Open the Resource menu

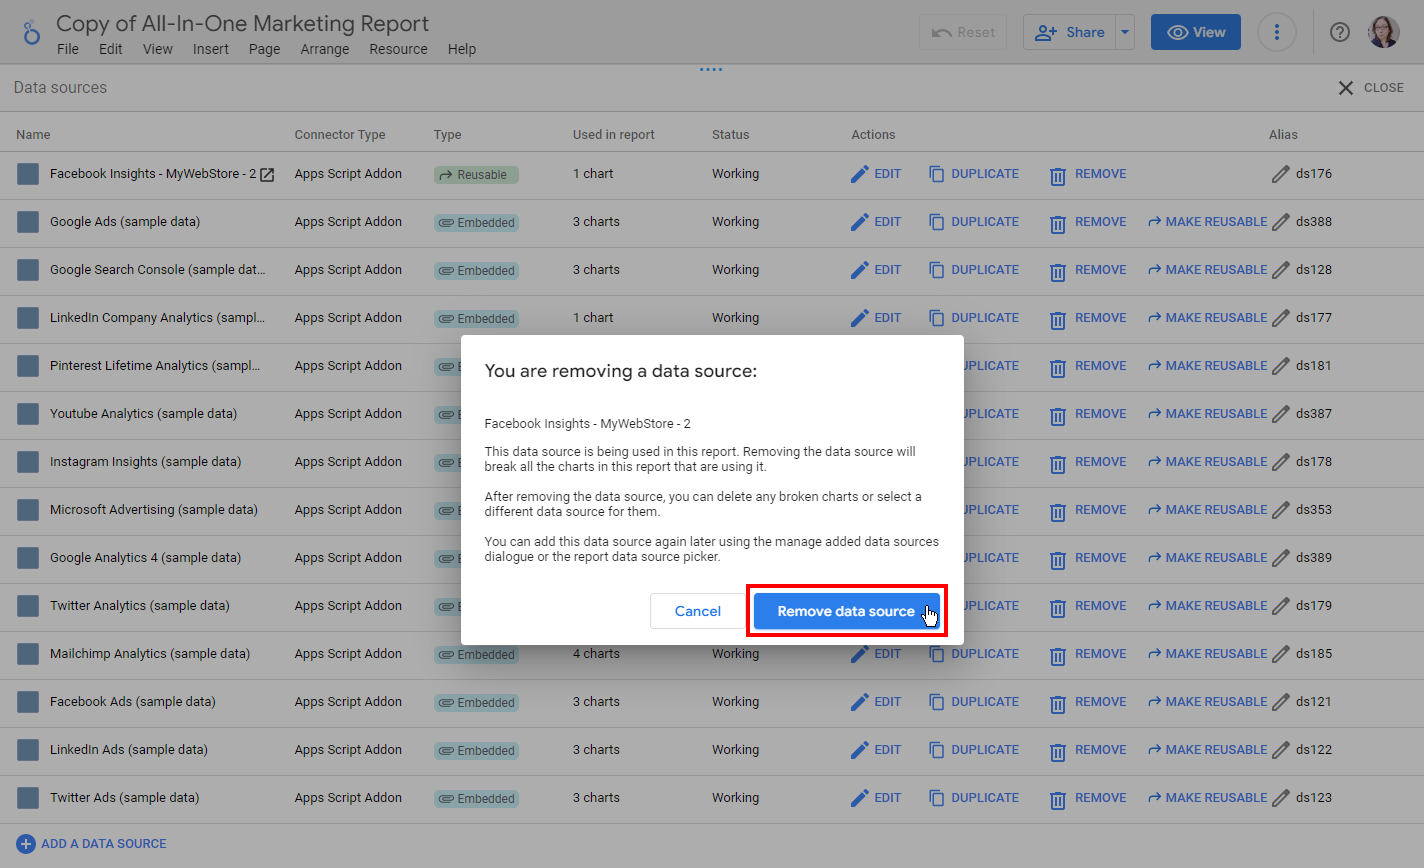tap(398, 48)
